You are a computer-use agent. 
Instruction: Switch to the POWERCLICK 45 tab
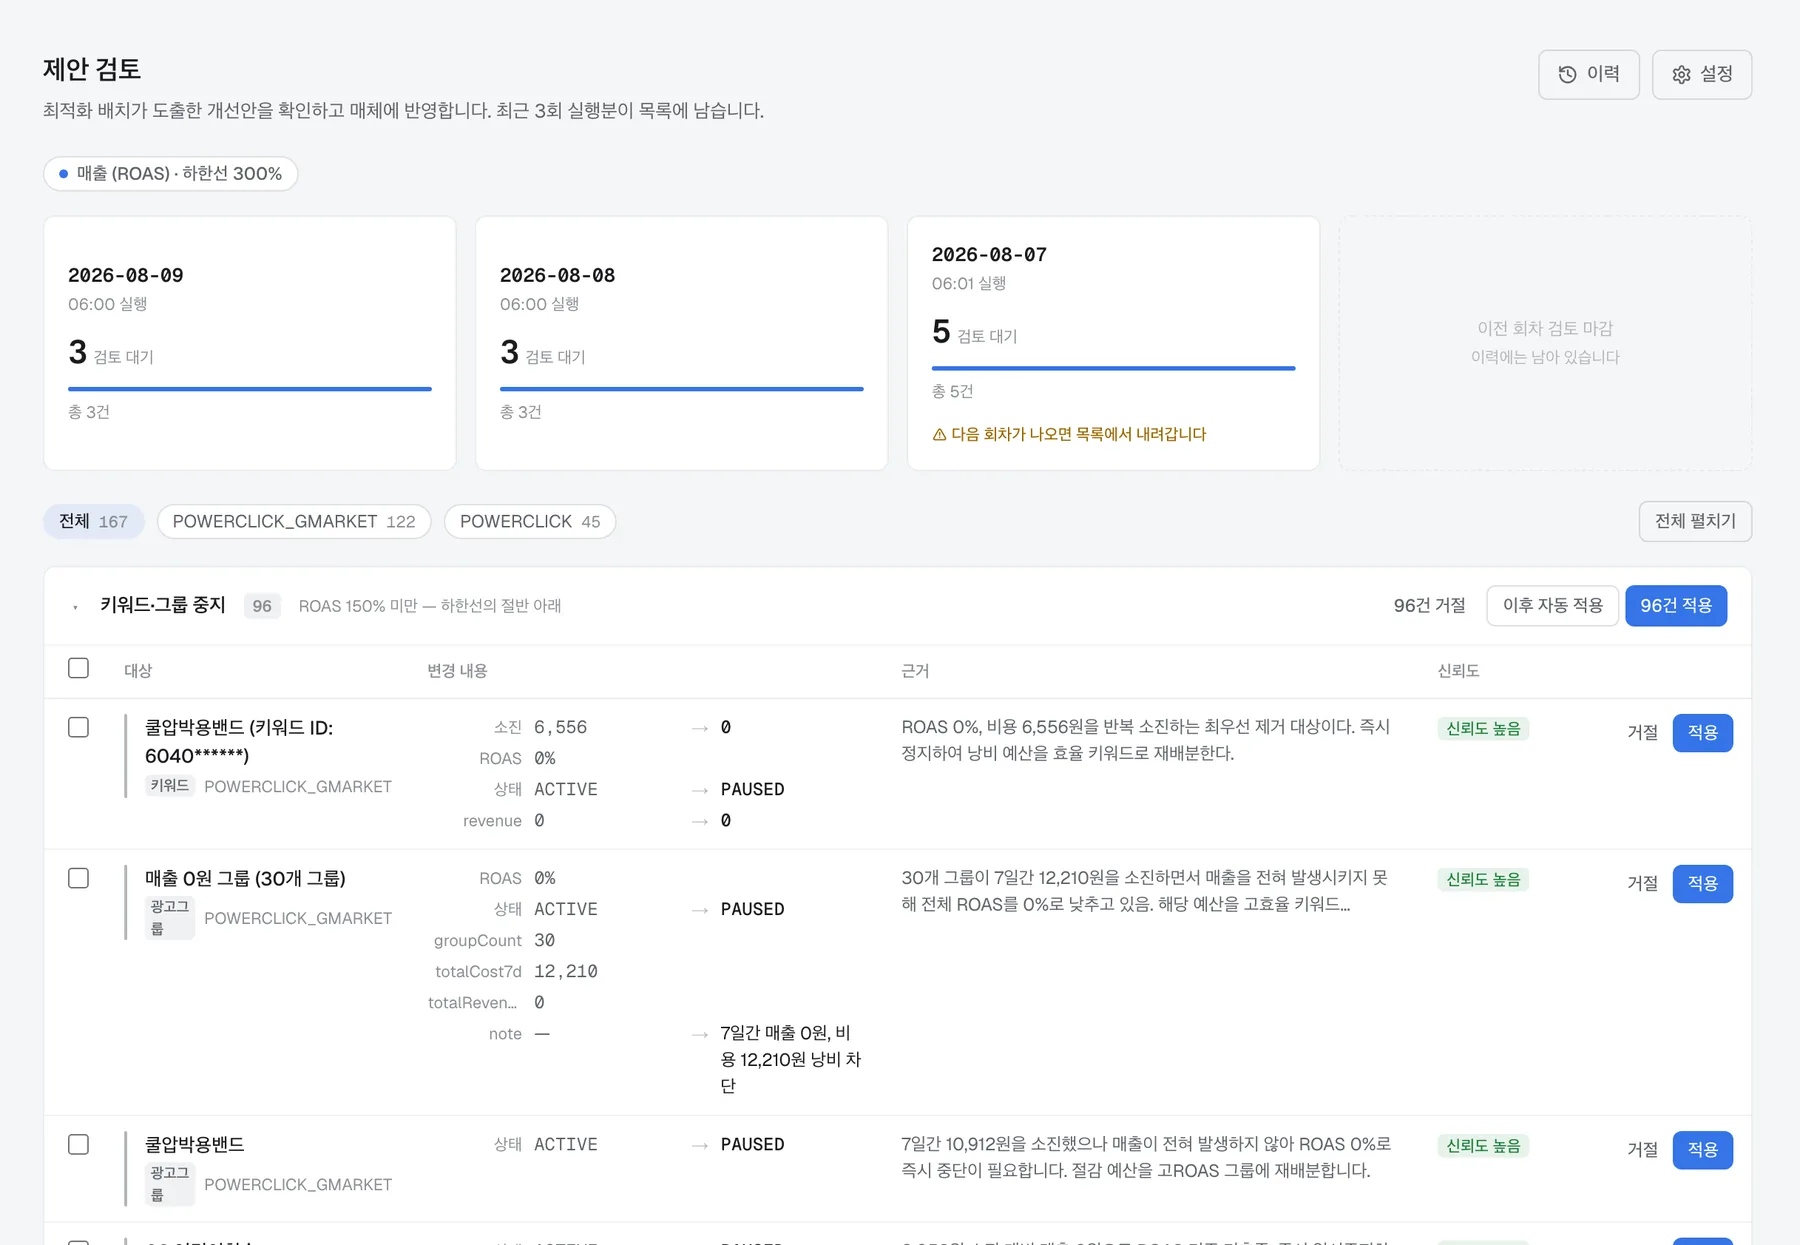(530, 521)
